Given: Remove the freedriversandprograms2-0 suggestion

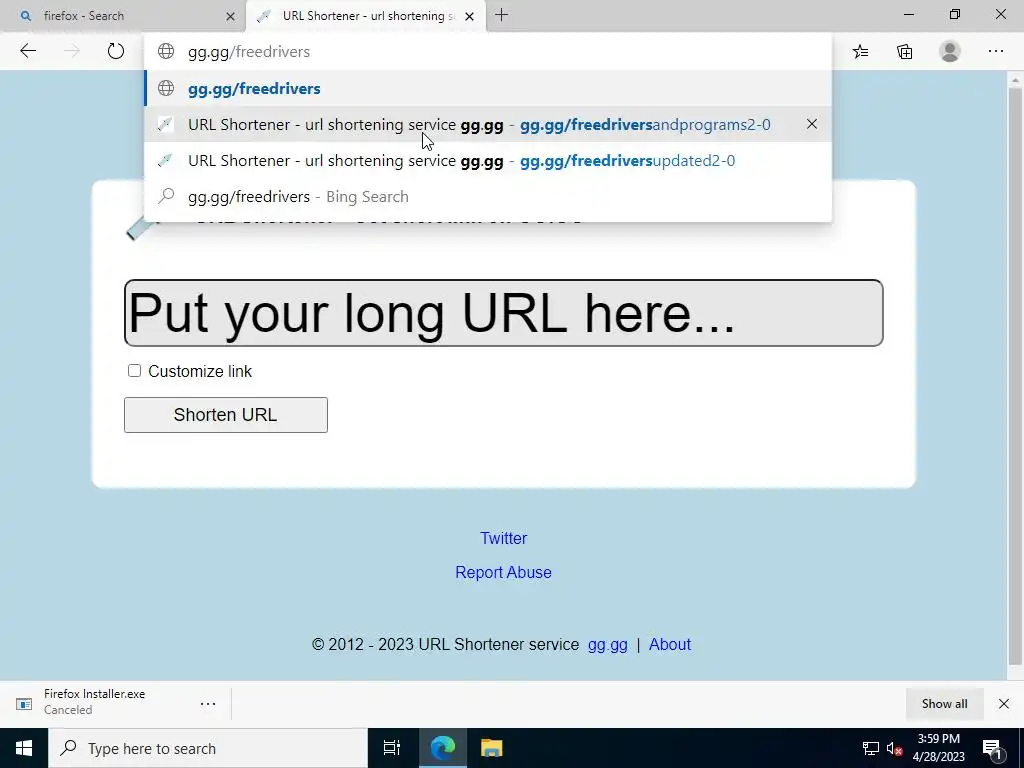Looking at the screenshot, I should pyautogui.click(x=812, y=124).
